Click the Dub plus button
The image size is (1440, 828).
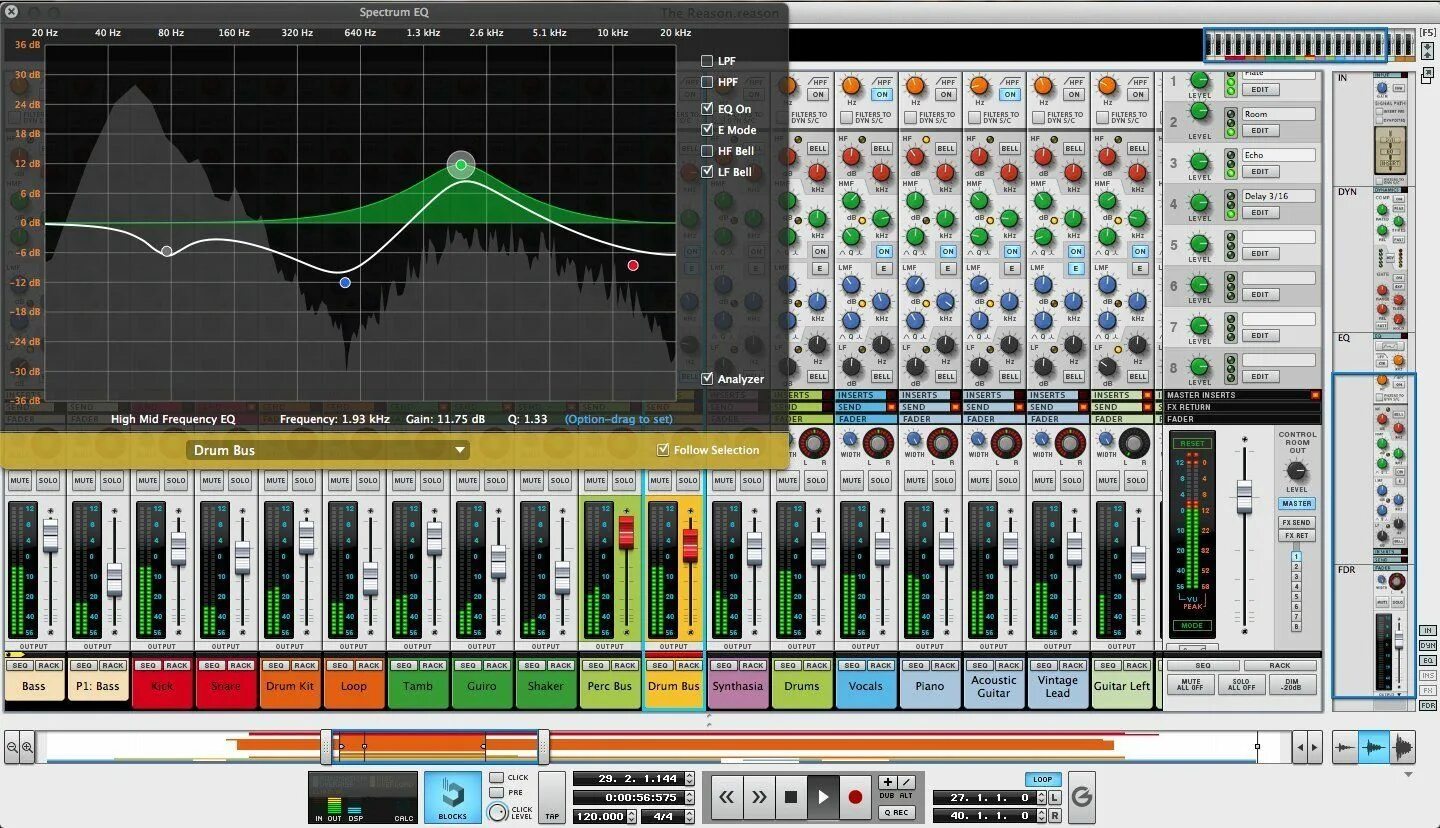pos(888,782)
